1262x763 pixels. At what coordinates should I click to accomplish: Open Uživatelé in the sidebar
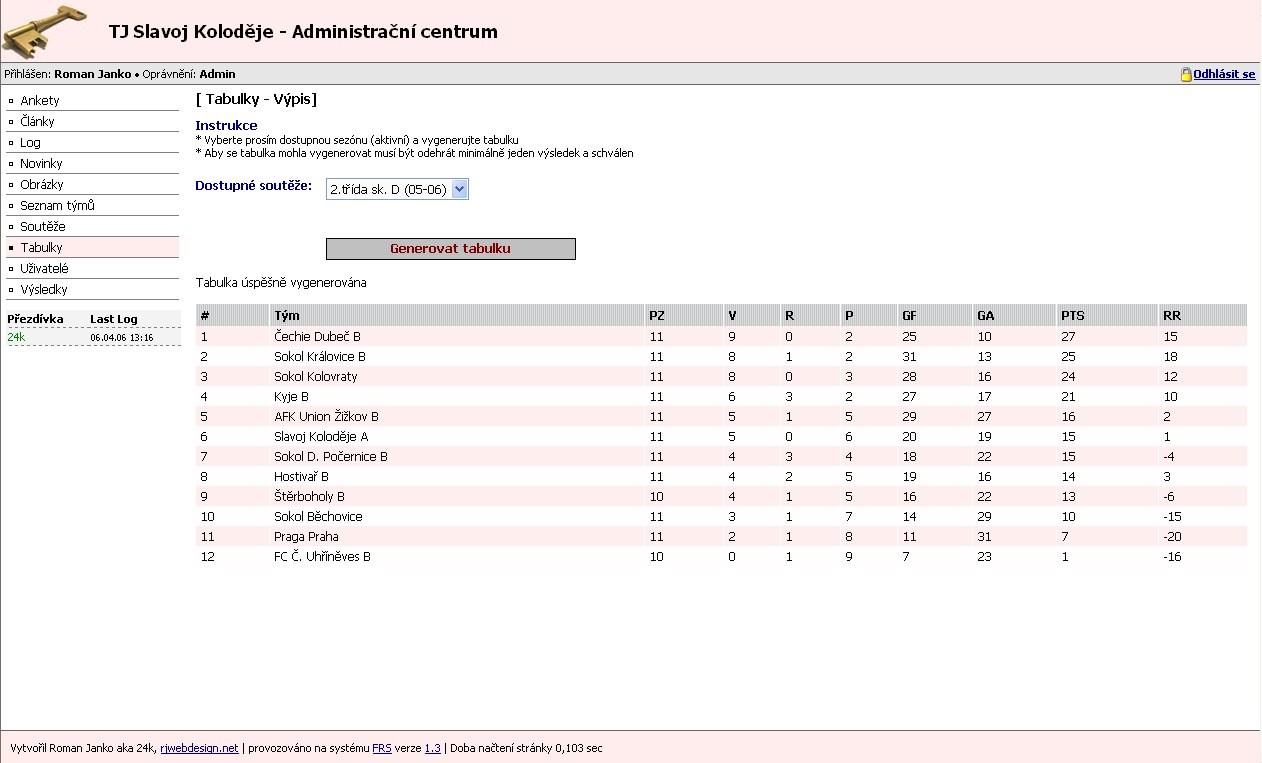coord(44,269)
